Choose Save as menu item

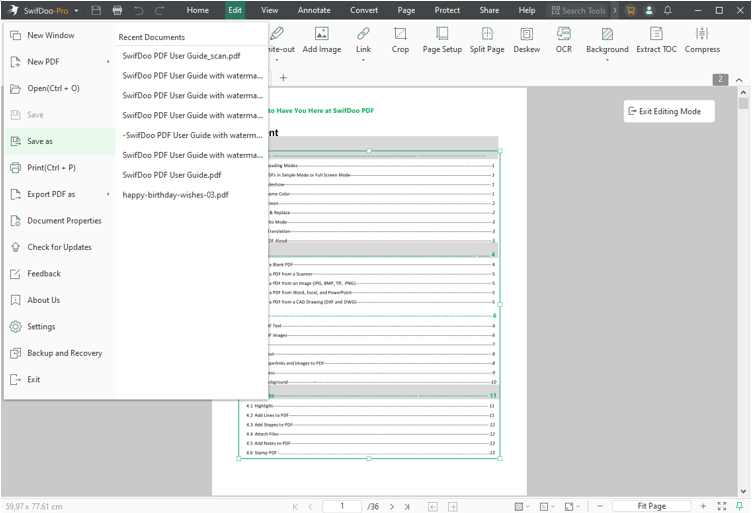pyautogui.click(x=59, y=141)
